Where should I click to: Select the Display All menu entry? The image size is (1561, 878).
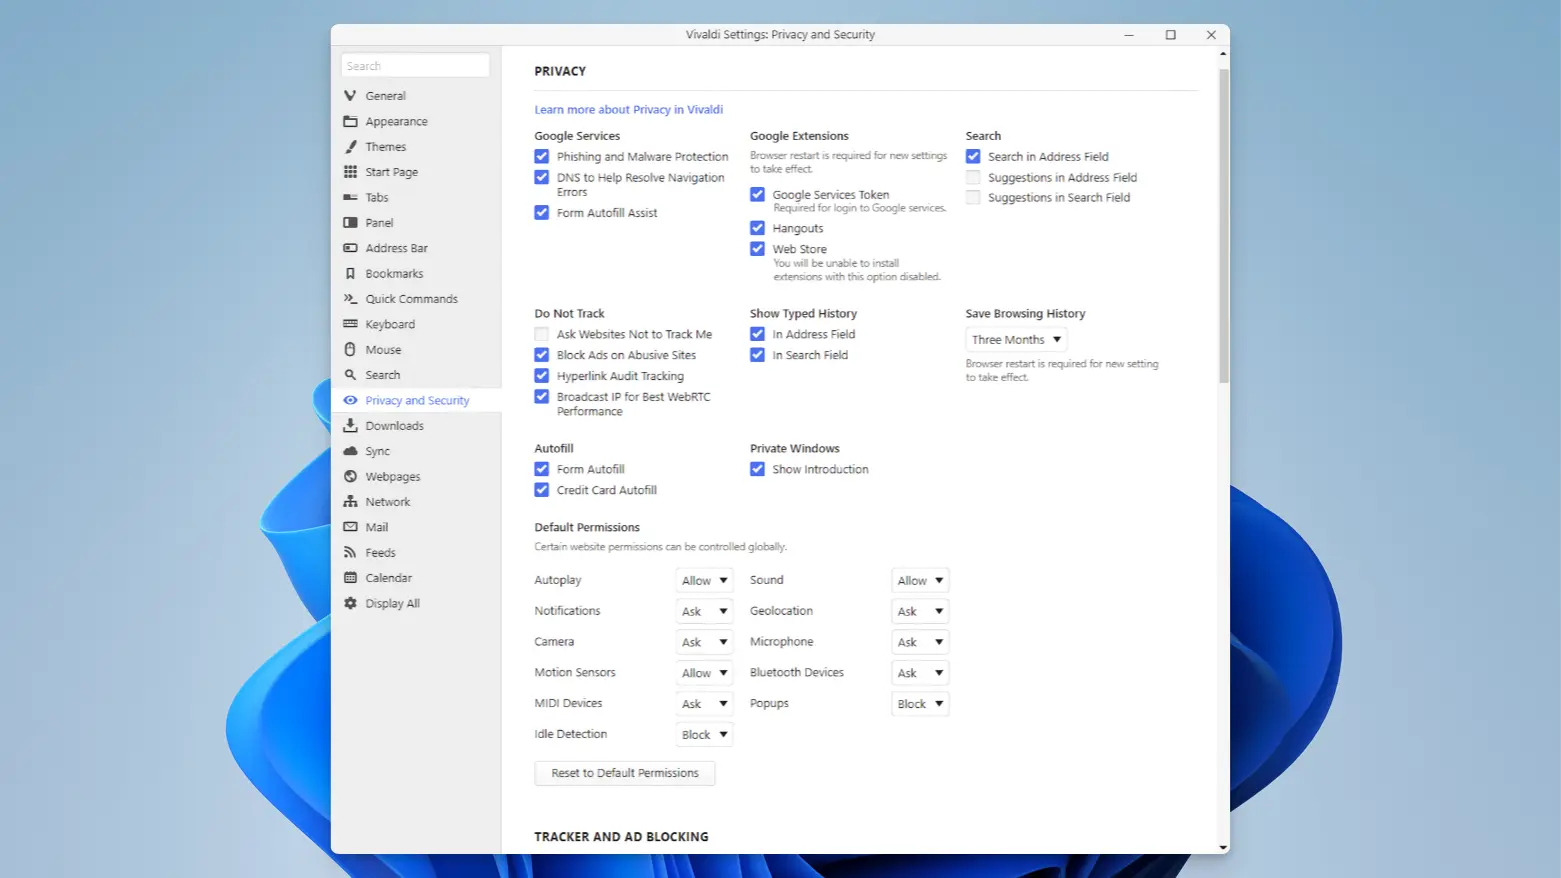pyautogui.click(x=392, y=603)
